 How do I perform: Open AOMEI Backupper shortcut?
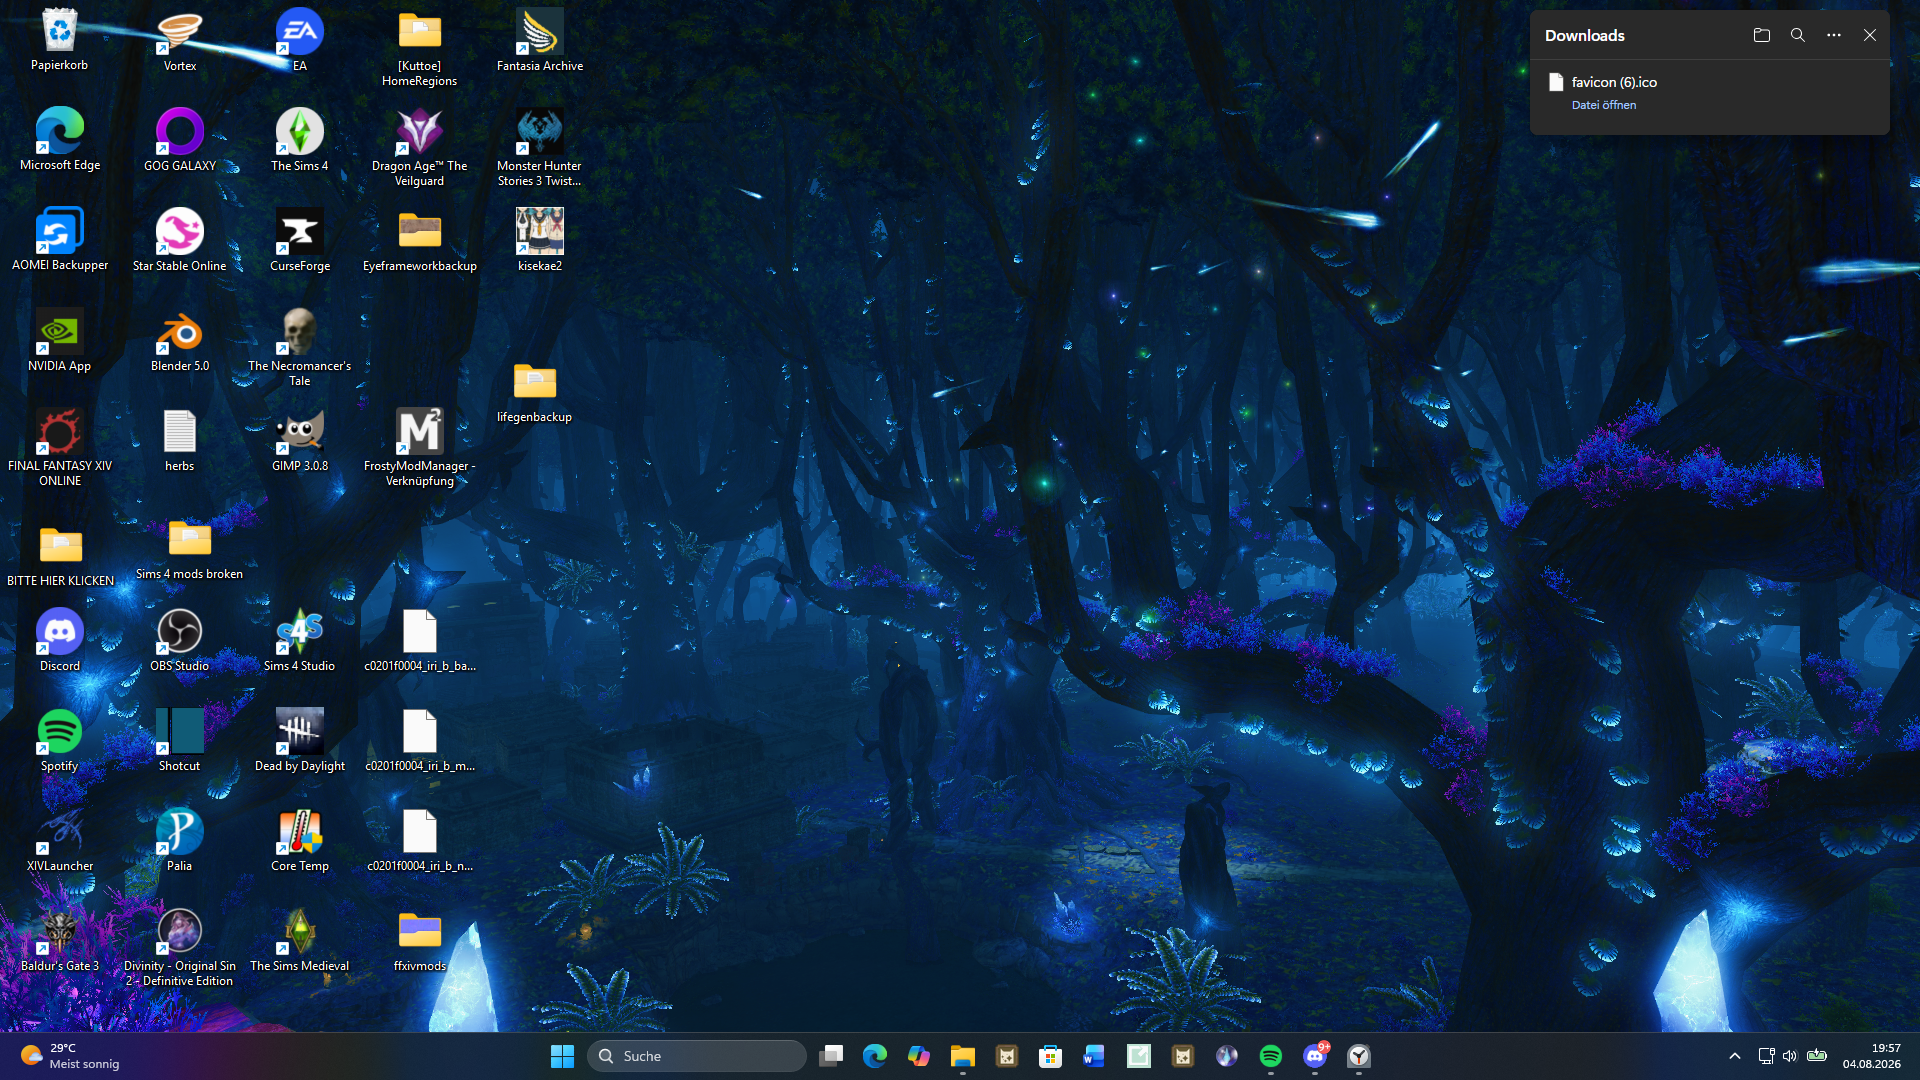(x=60, y=240)
